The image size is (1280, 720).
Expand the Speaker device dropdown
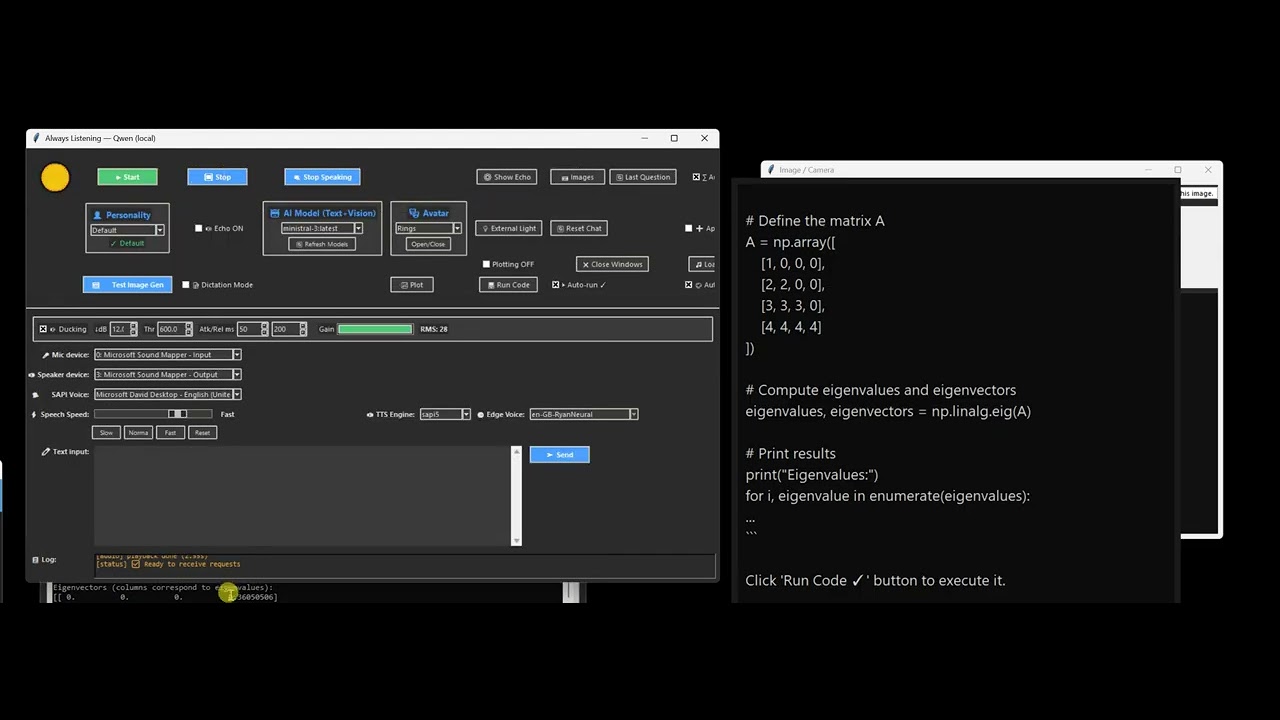click(x=168, y=375)
